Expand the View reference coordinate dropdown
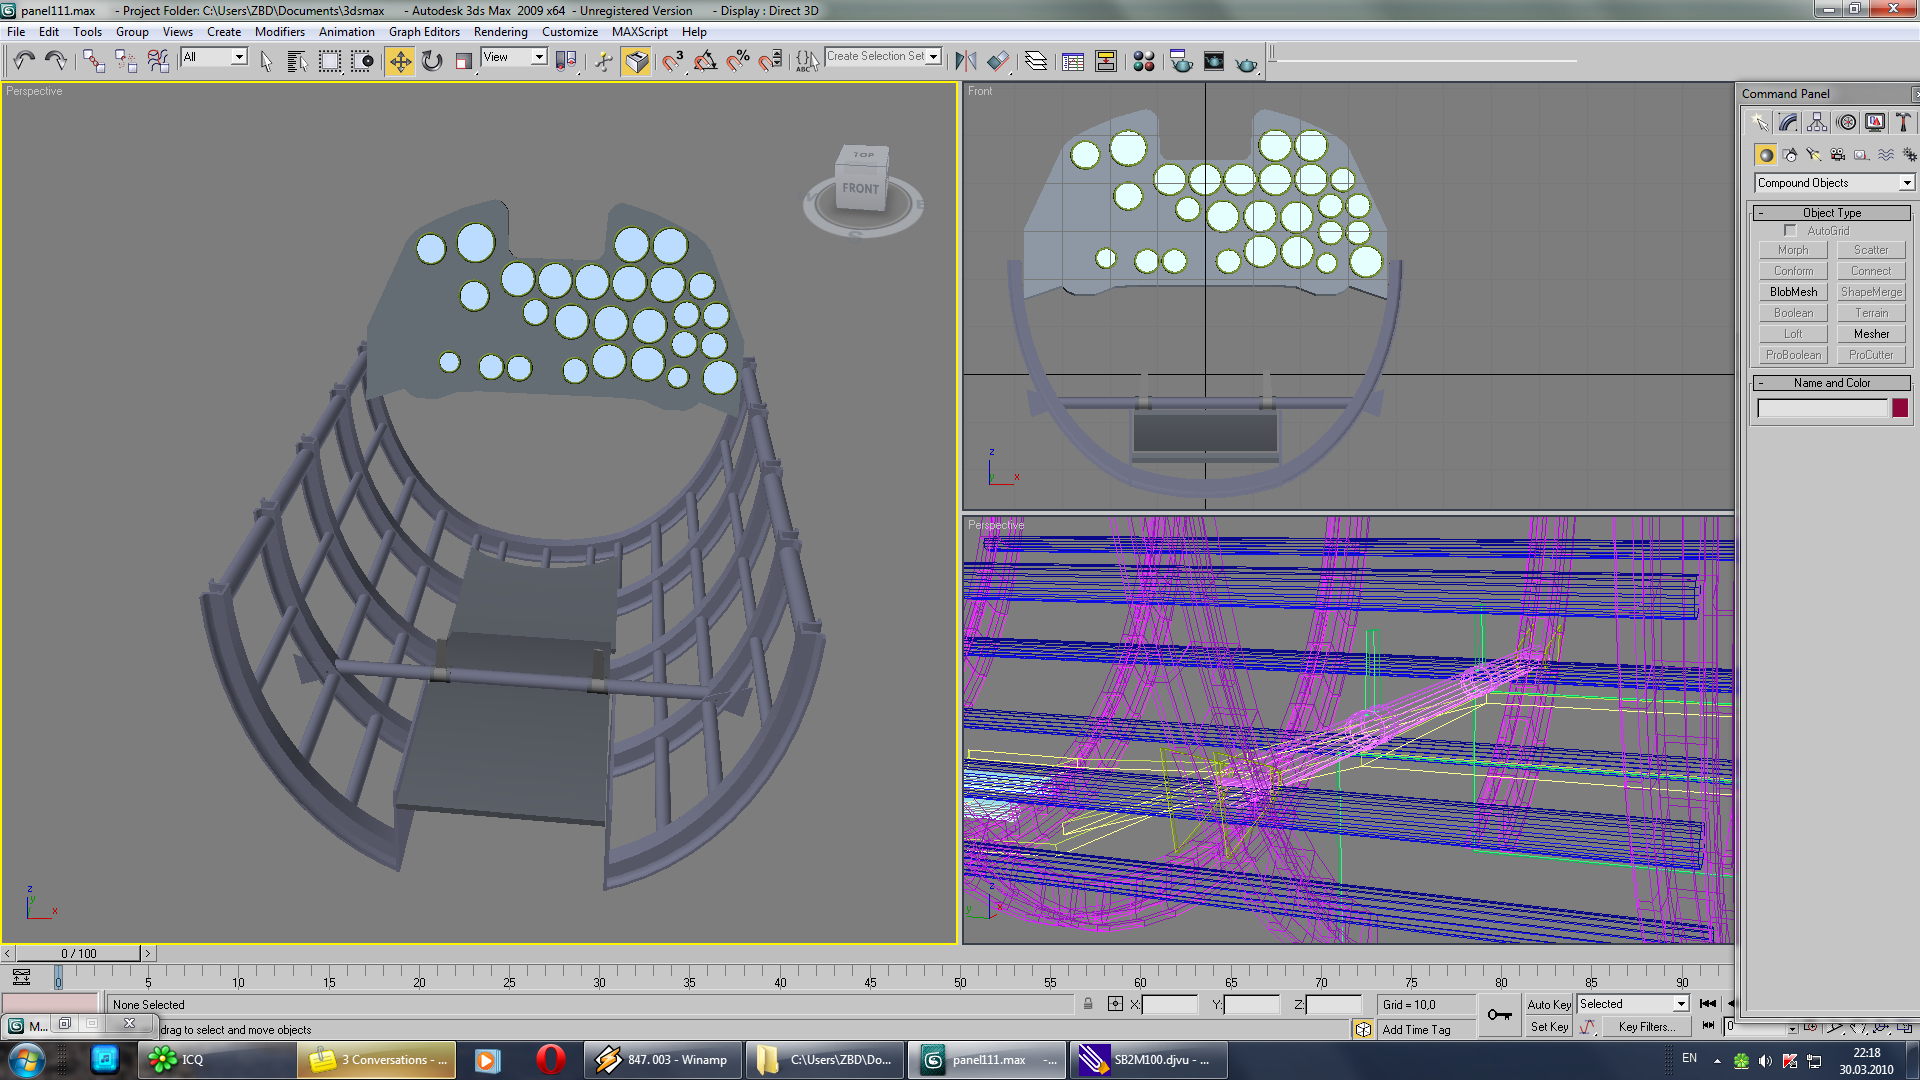Screen dimensions: 1920x1080 point(539,57)
